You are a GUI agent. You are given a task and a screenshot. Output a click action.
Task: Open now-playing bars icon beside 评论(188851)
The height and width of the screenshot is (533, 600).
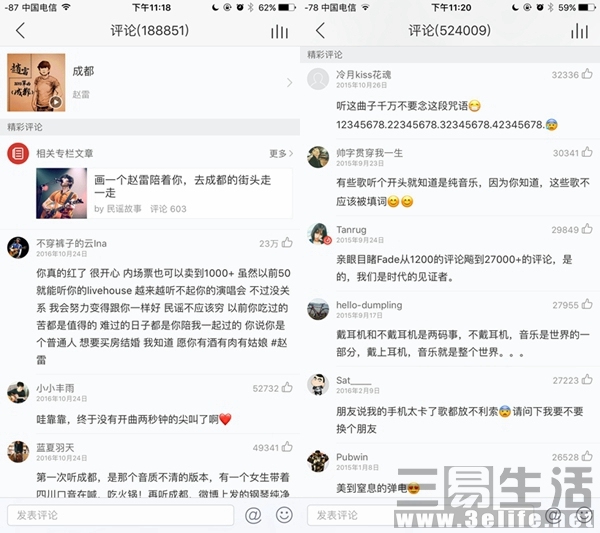click(x=279, y=32)
